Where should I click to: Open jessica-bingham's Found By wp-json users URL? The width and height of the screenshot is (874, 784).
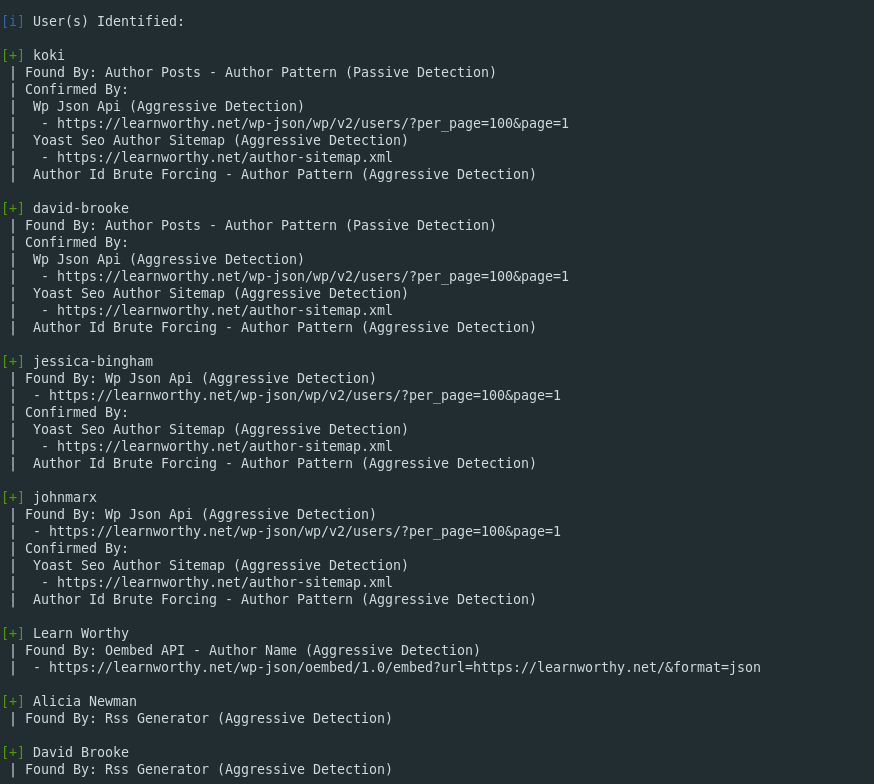coord(305,395)
